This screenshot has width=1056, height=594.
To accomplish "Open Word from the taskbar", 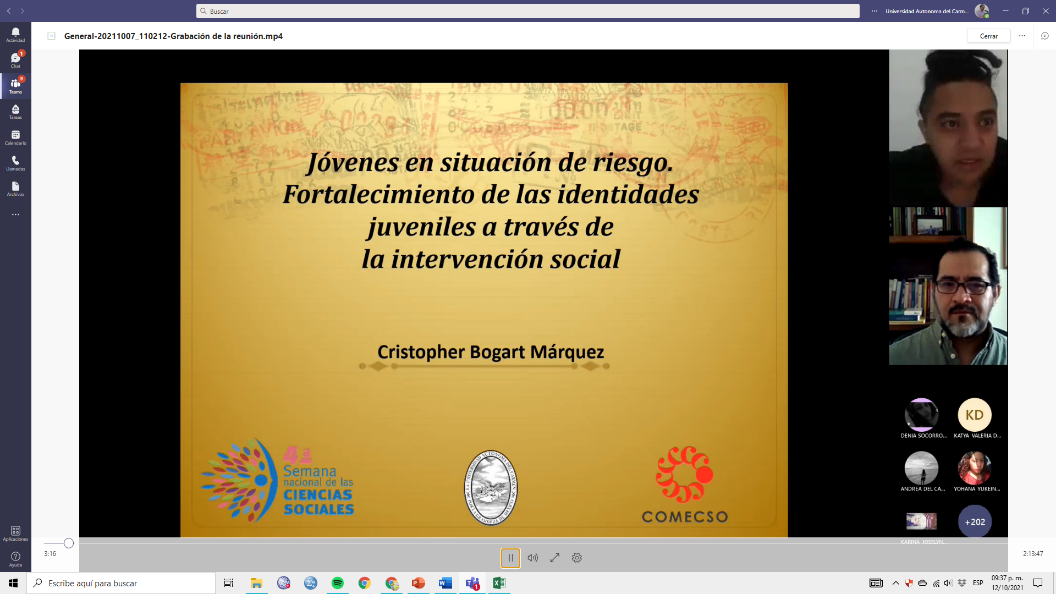I will pyautogui.click(x=445, y=583).
